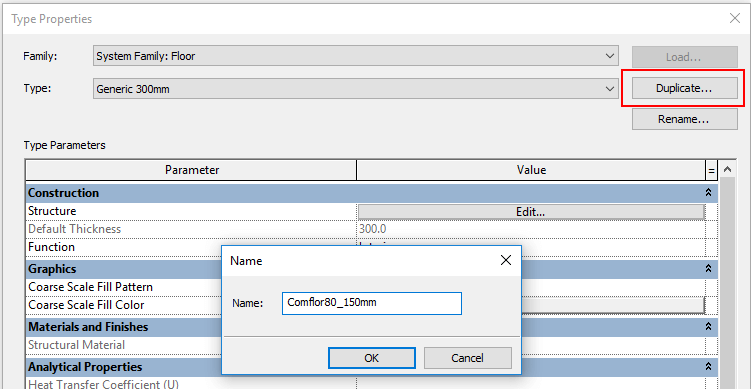Open the Family dropdown showing System Family: Floor
This screenshot has width=751, height=389.
tap(355, 56)
